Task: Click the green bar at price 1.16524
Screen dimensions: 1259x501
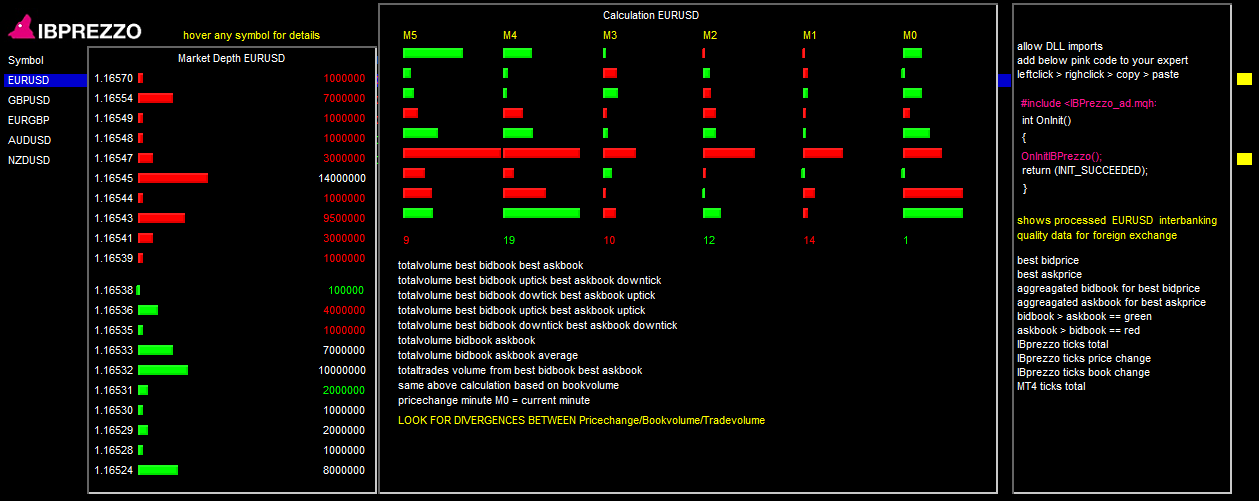Action: pos(158,470)
